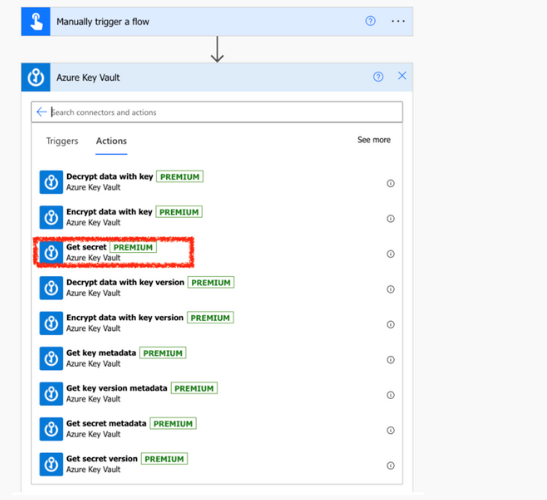Click the Manually trigger a flow hand icon
The height and width of the screenshot is (500, 547).
(36, 22)
